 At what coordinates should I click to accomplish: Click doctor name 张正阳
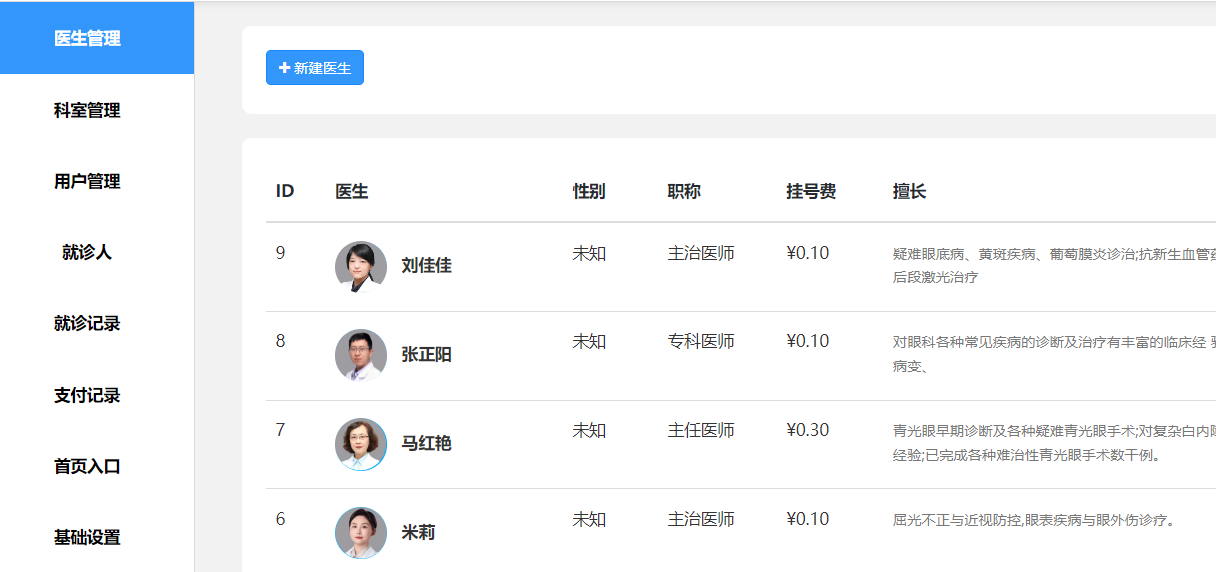coord(426,355)
